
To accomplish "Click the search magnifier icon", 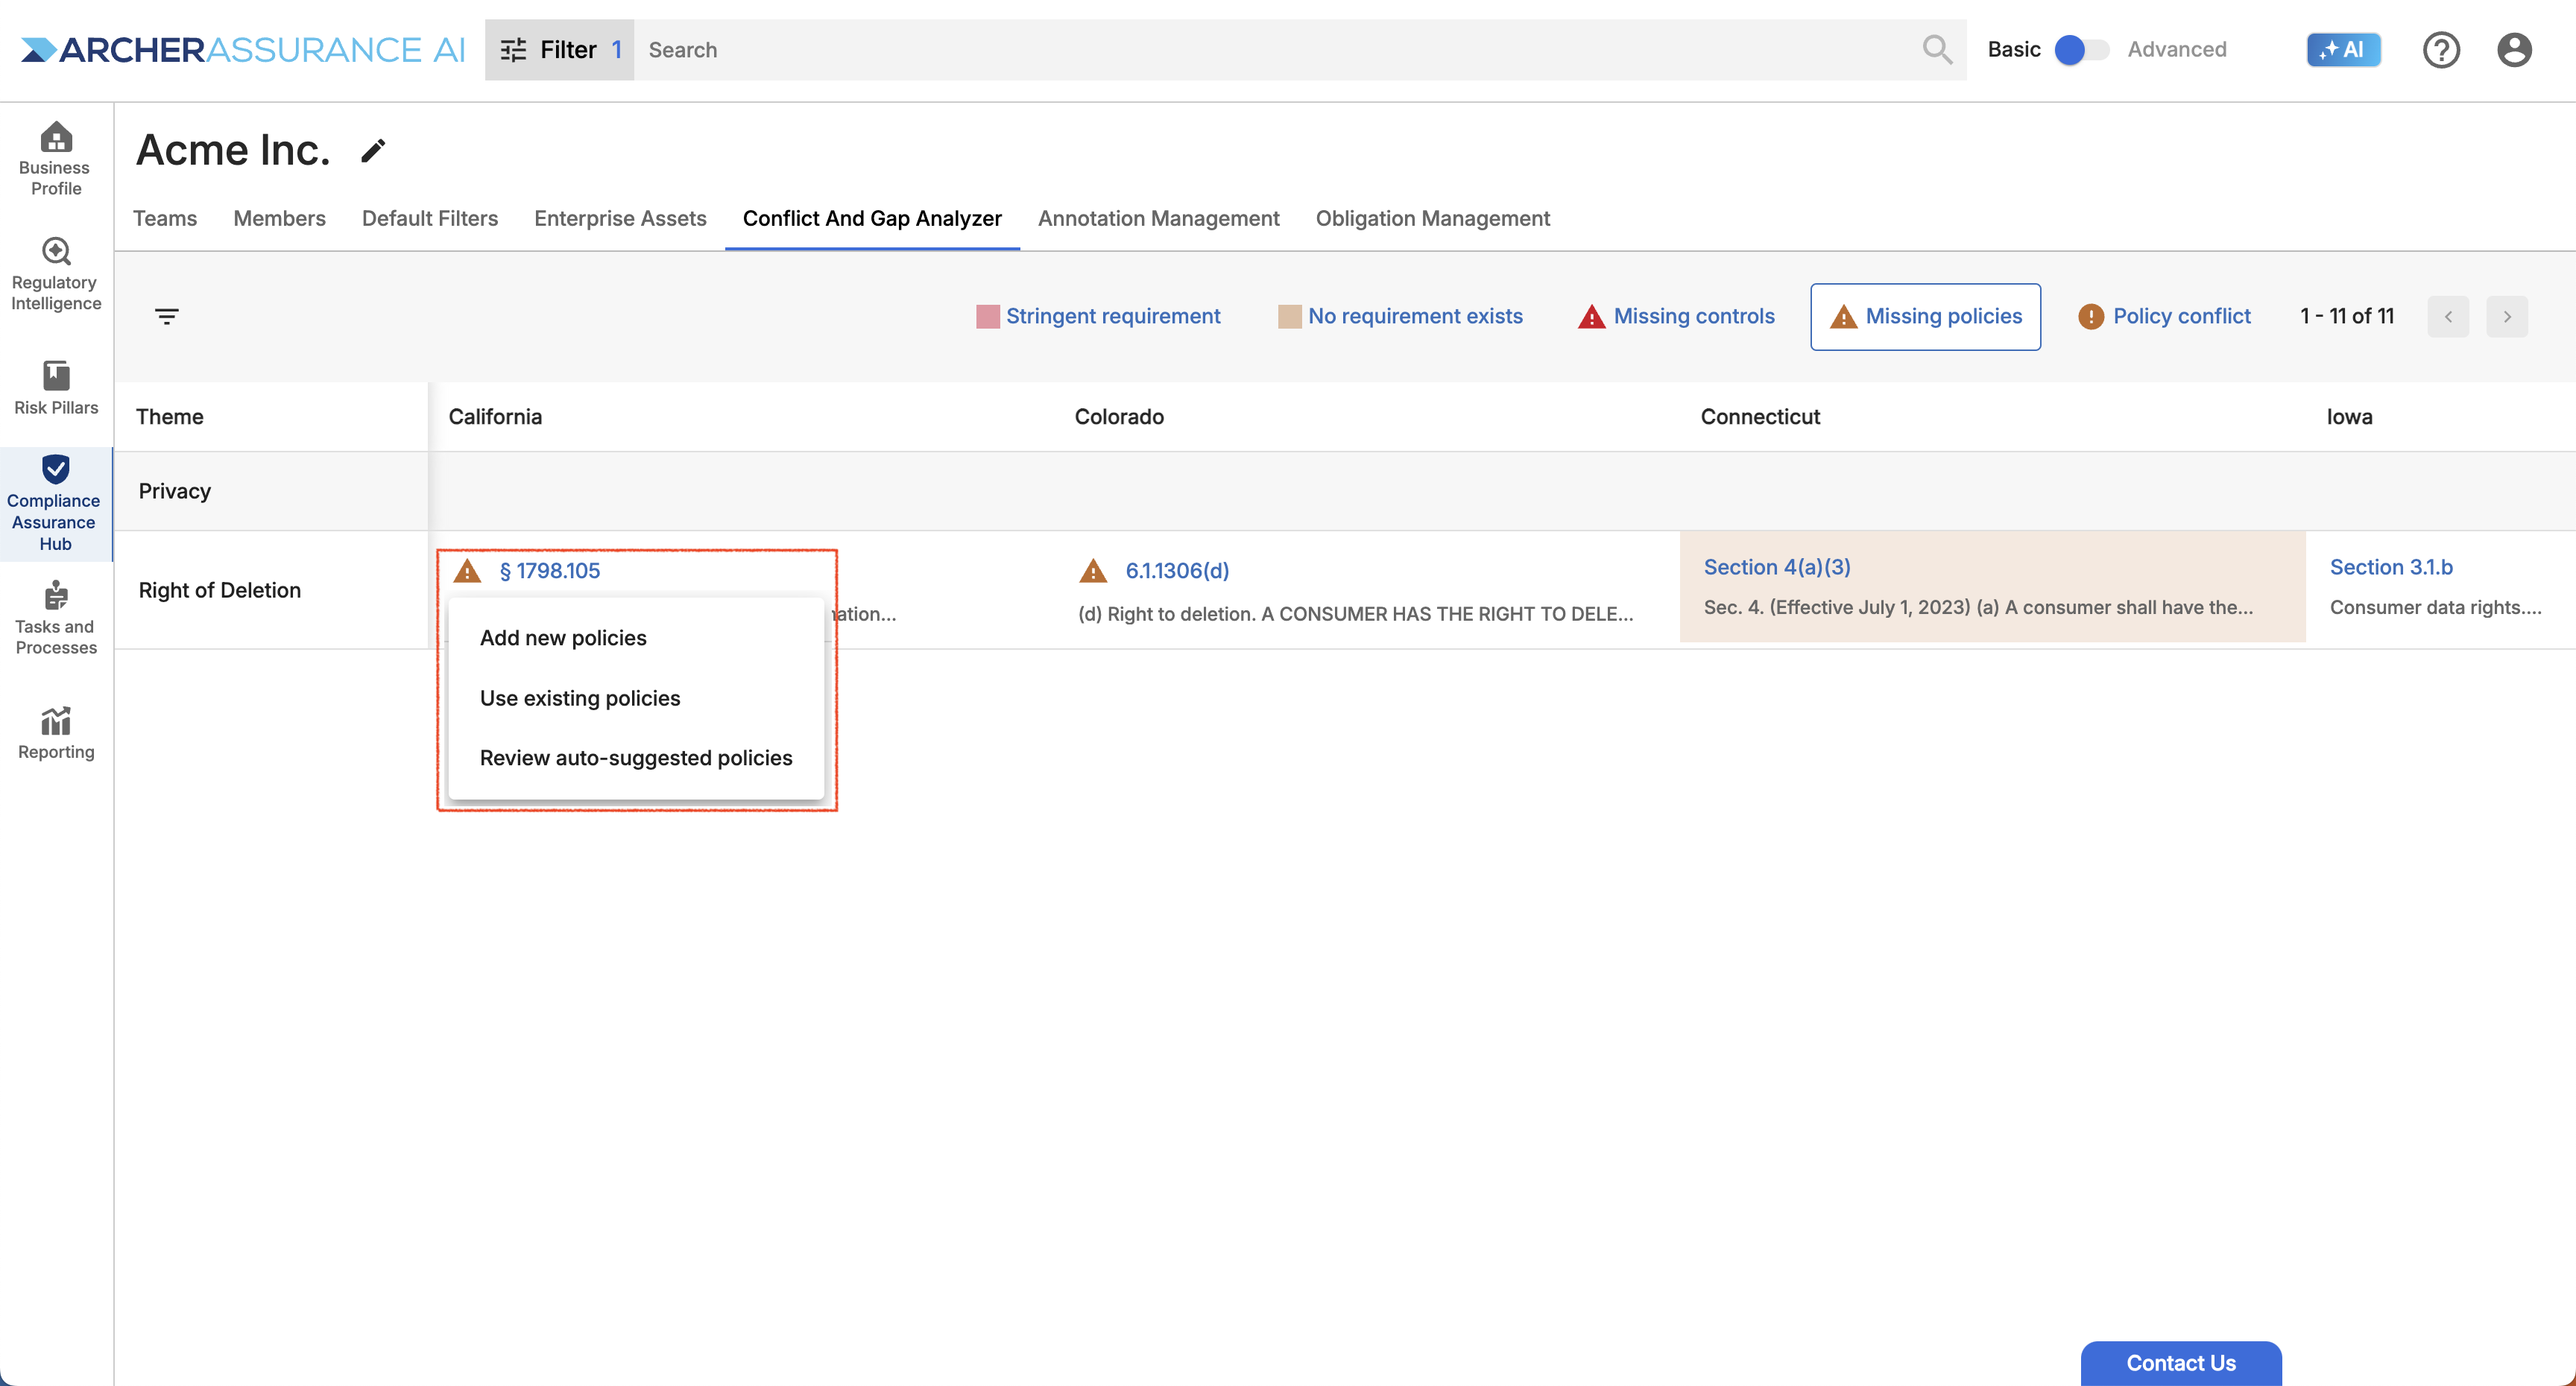I will coord(1937,49).
